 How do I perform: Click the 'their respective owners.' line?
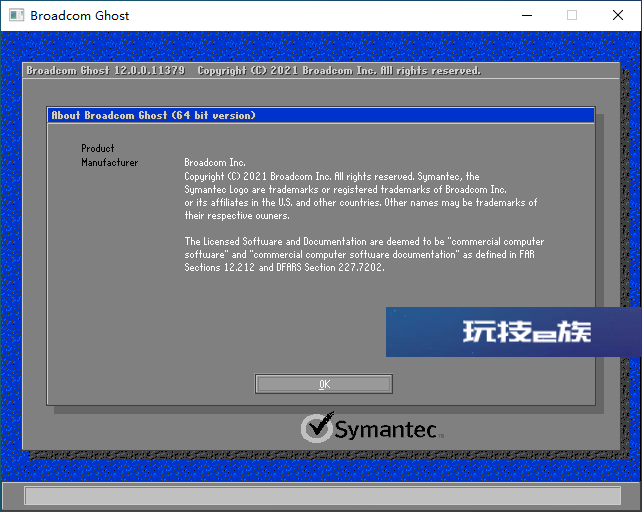(x=237, y=215)
